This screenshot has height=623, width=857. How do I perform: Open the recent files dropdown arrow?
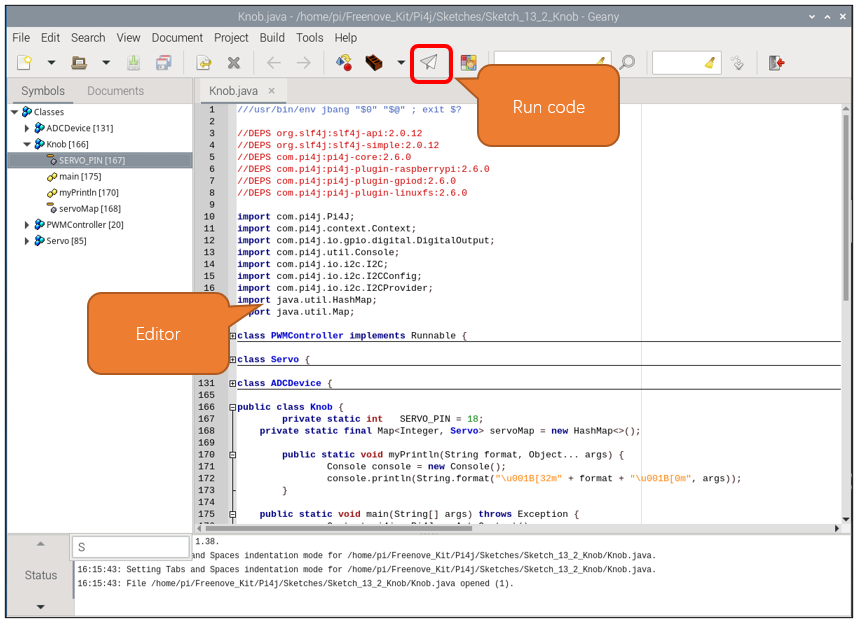[106, 63]
